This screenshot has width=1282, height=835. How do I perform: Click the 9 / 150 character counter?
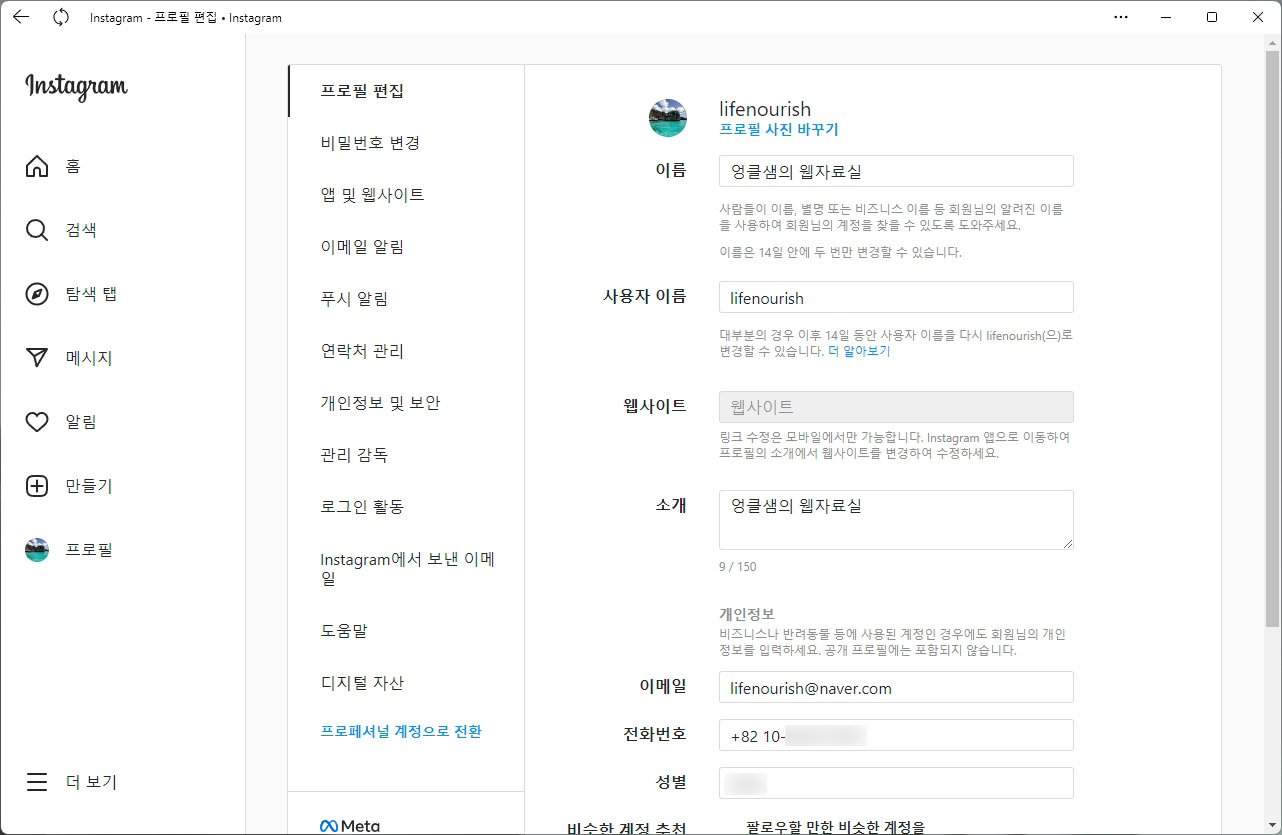pyautogui.click(x=738, y=567)
